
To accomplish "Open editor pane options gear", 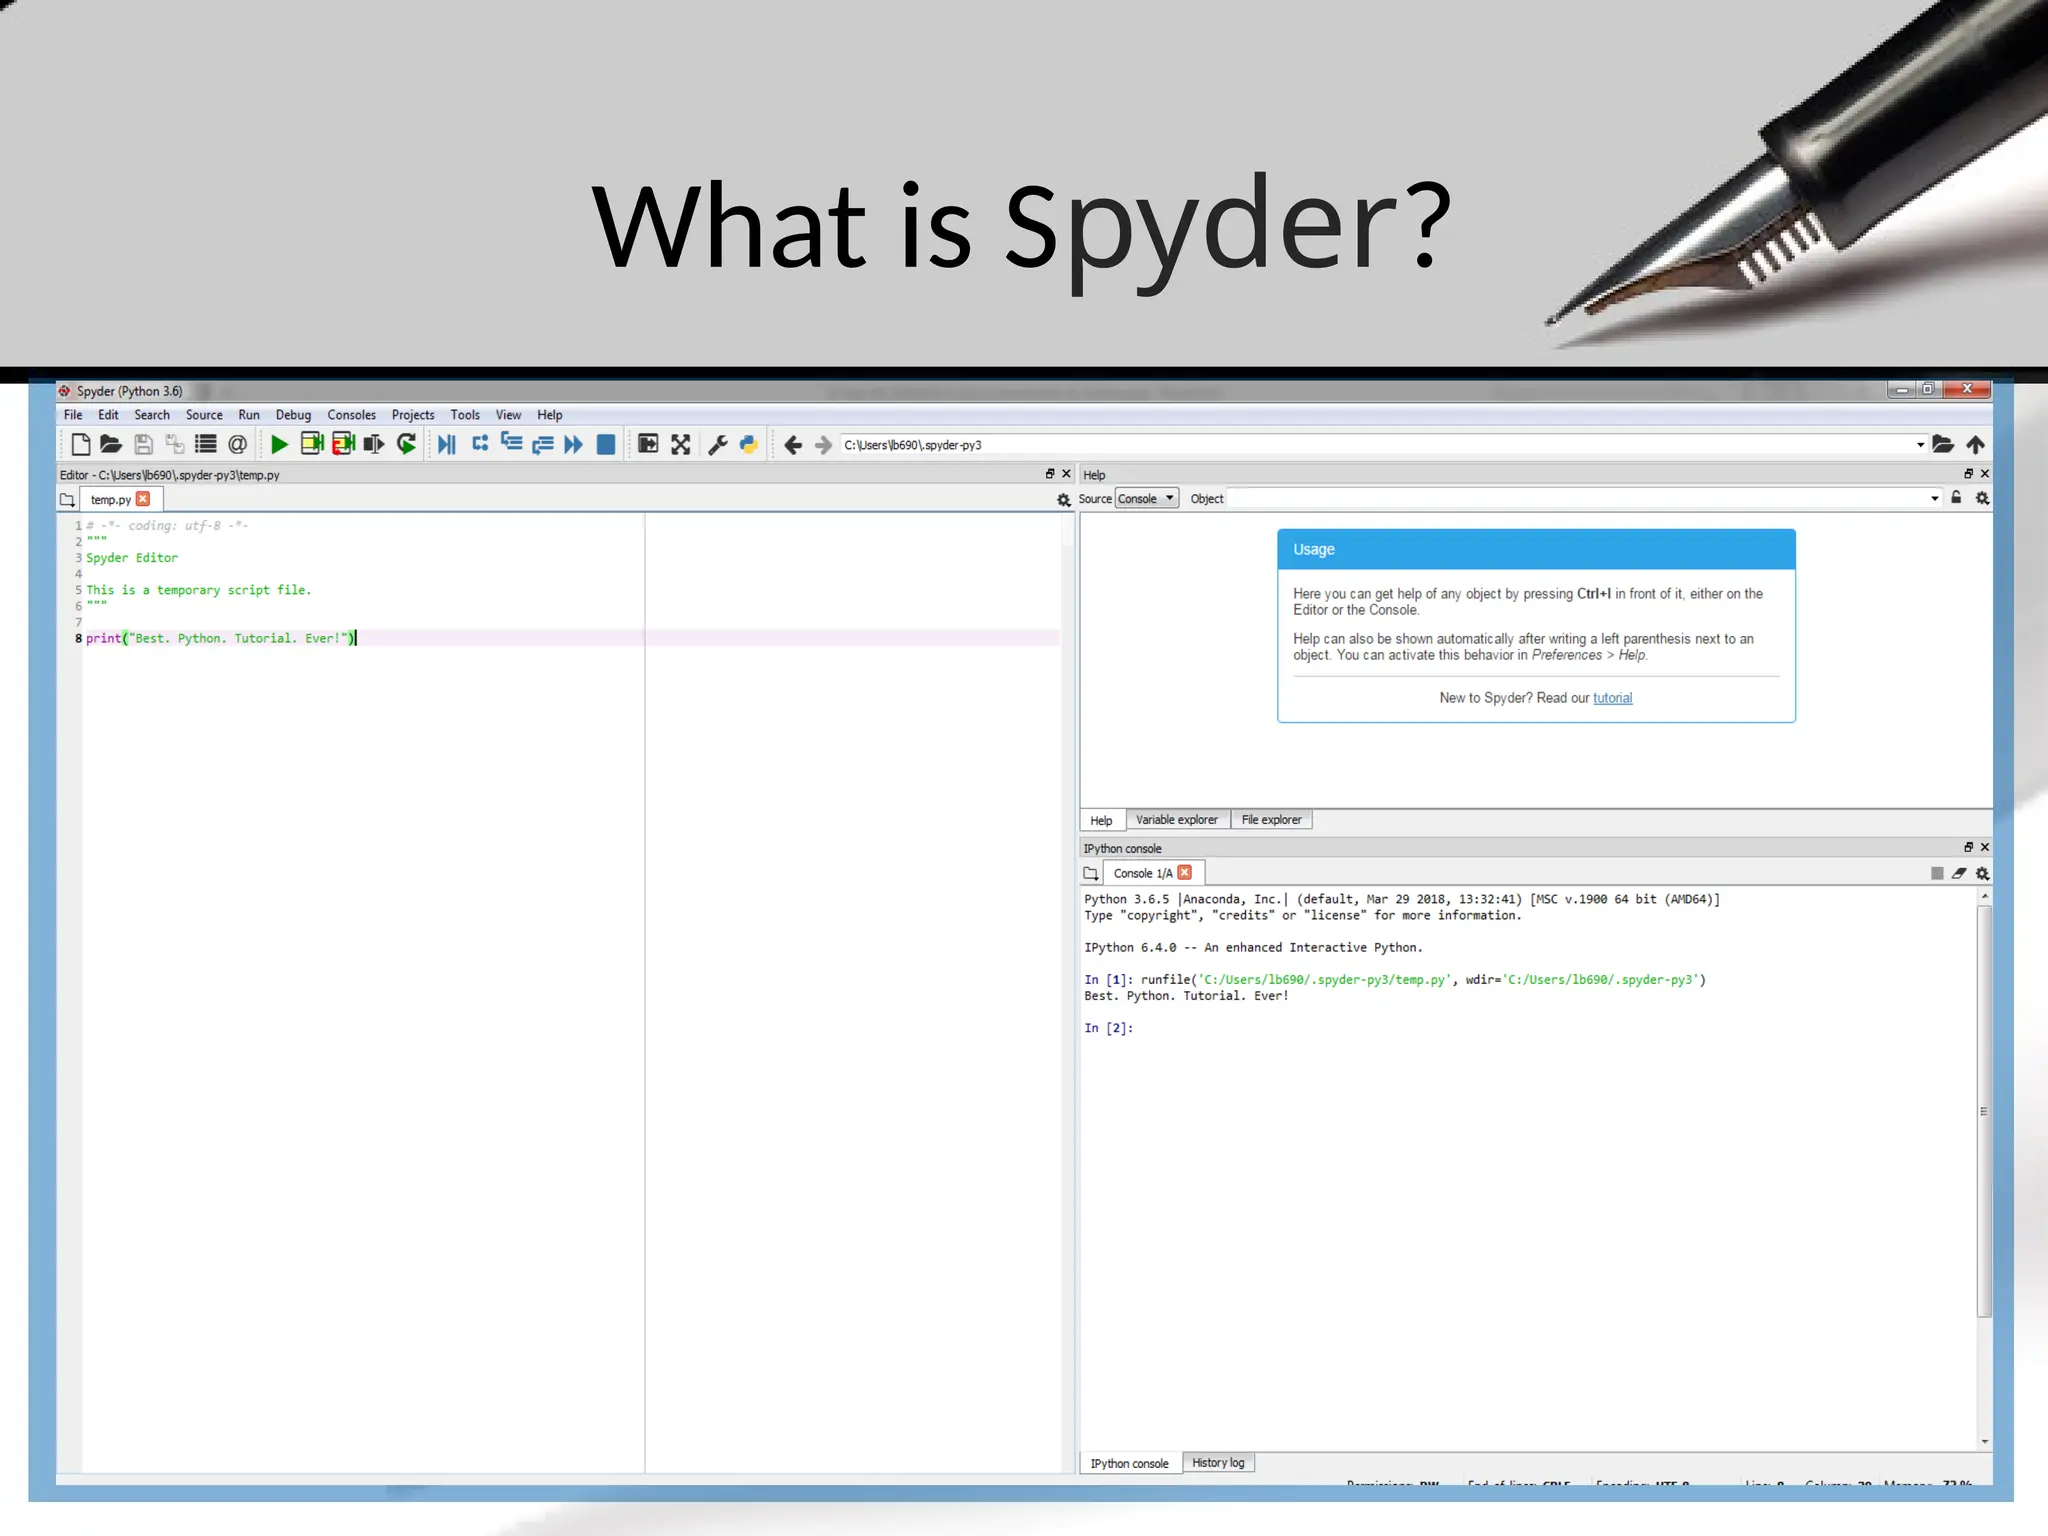I will tap(1064, 500).
